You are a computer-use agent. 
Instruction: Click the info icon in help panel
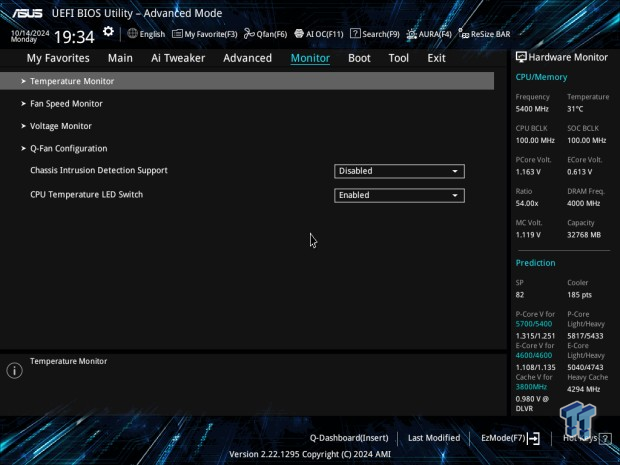(14, 371)
